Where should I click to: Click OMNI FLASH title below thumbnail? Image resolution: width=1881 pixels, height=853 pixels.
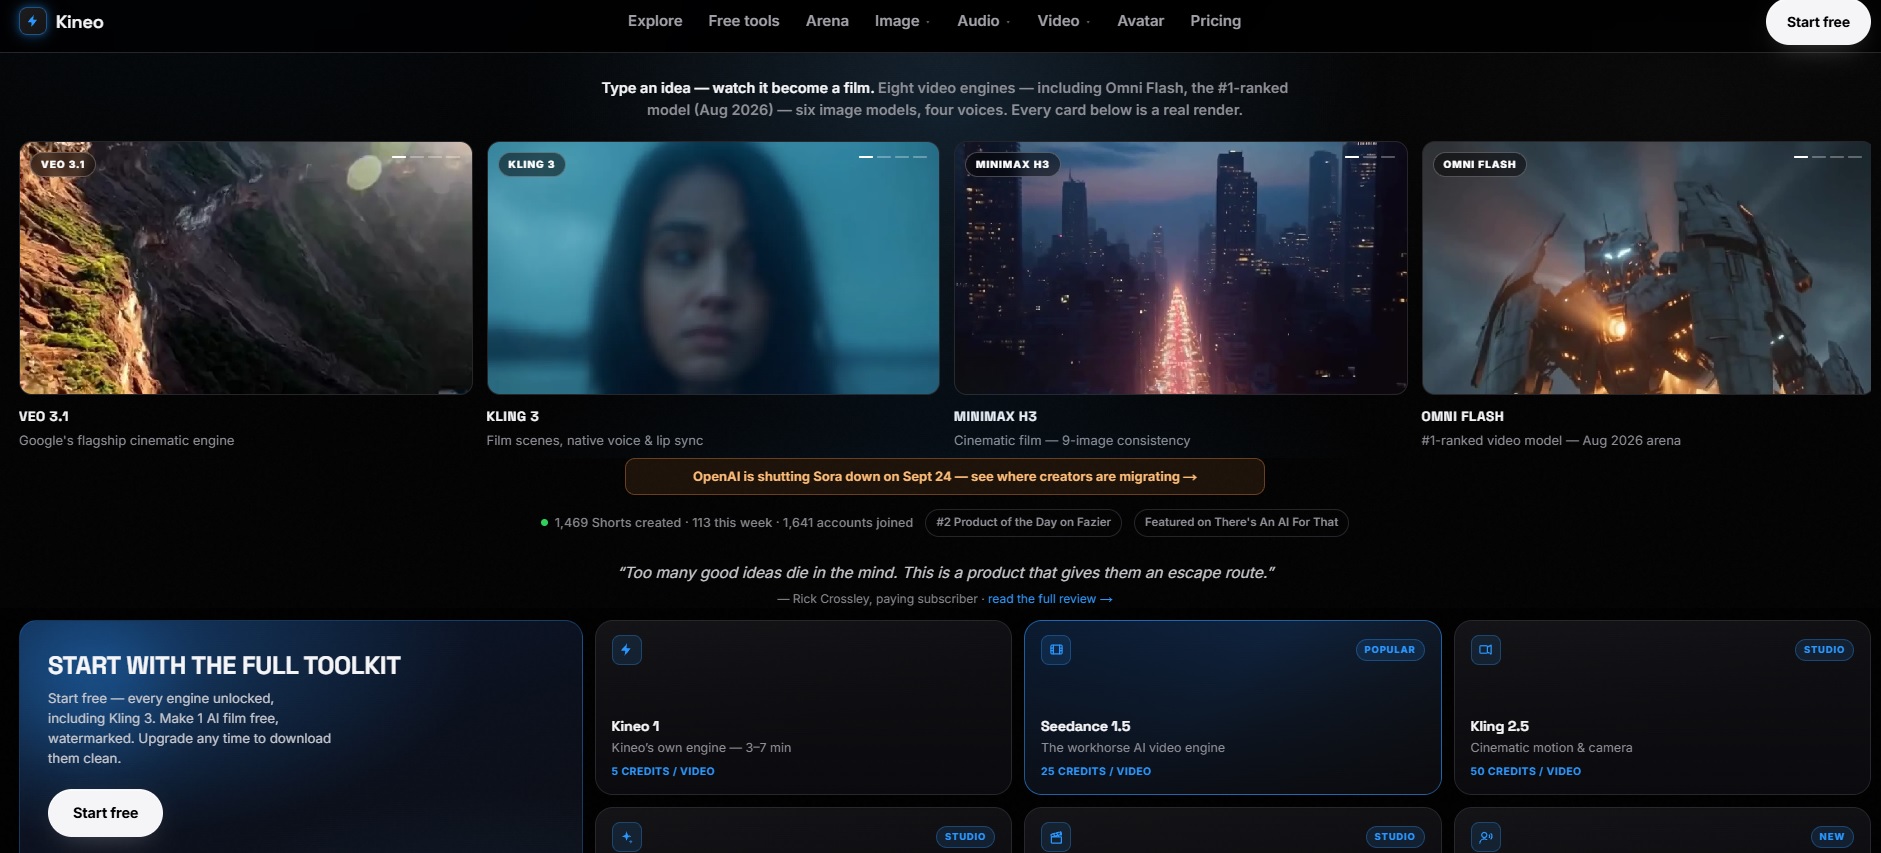coord(1462,416)
